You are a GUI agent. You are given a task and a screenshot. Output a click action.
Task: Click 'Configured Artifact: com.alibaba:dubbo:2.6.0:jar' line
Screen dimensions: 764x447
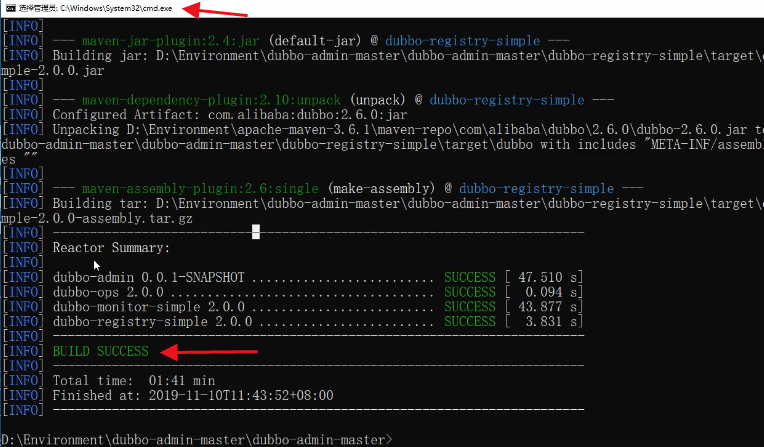click(230, 115)
